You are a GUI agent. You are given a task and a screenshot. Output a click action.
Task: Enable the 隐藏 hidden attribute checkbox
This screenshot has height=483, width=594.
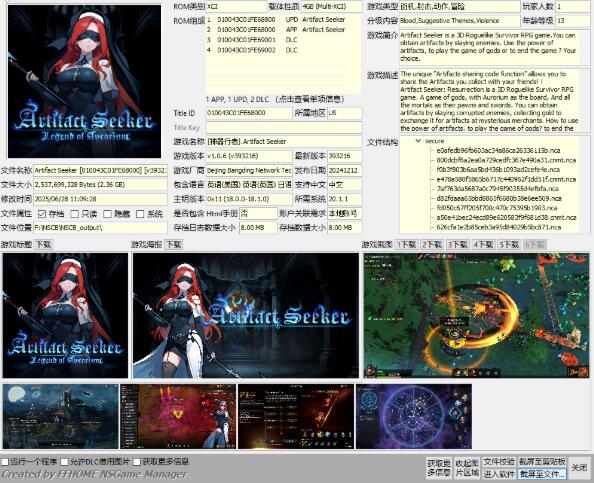pyautogui.click(x=108, y=214)
